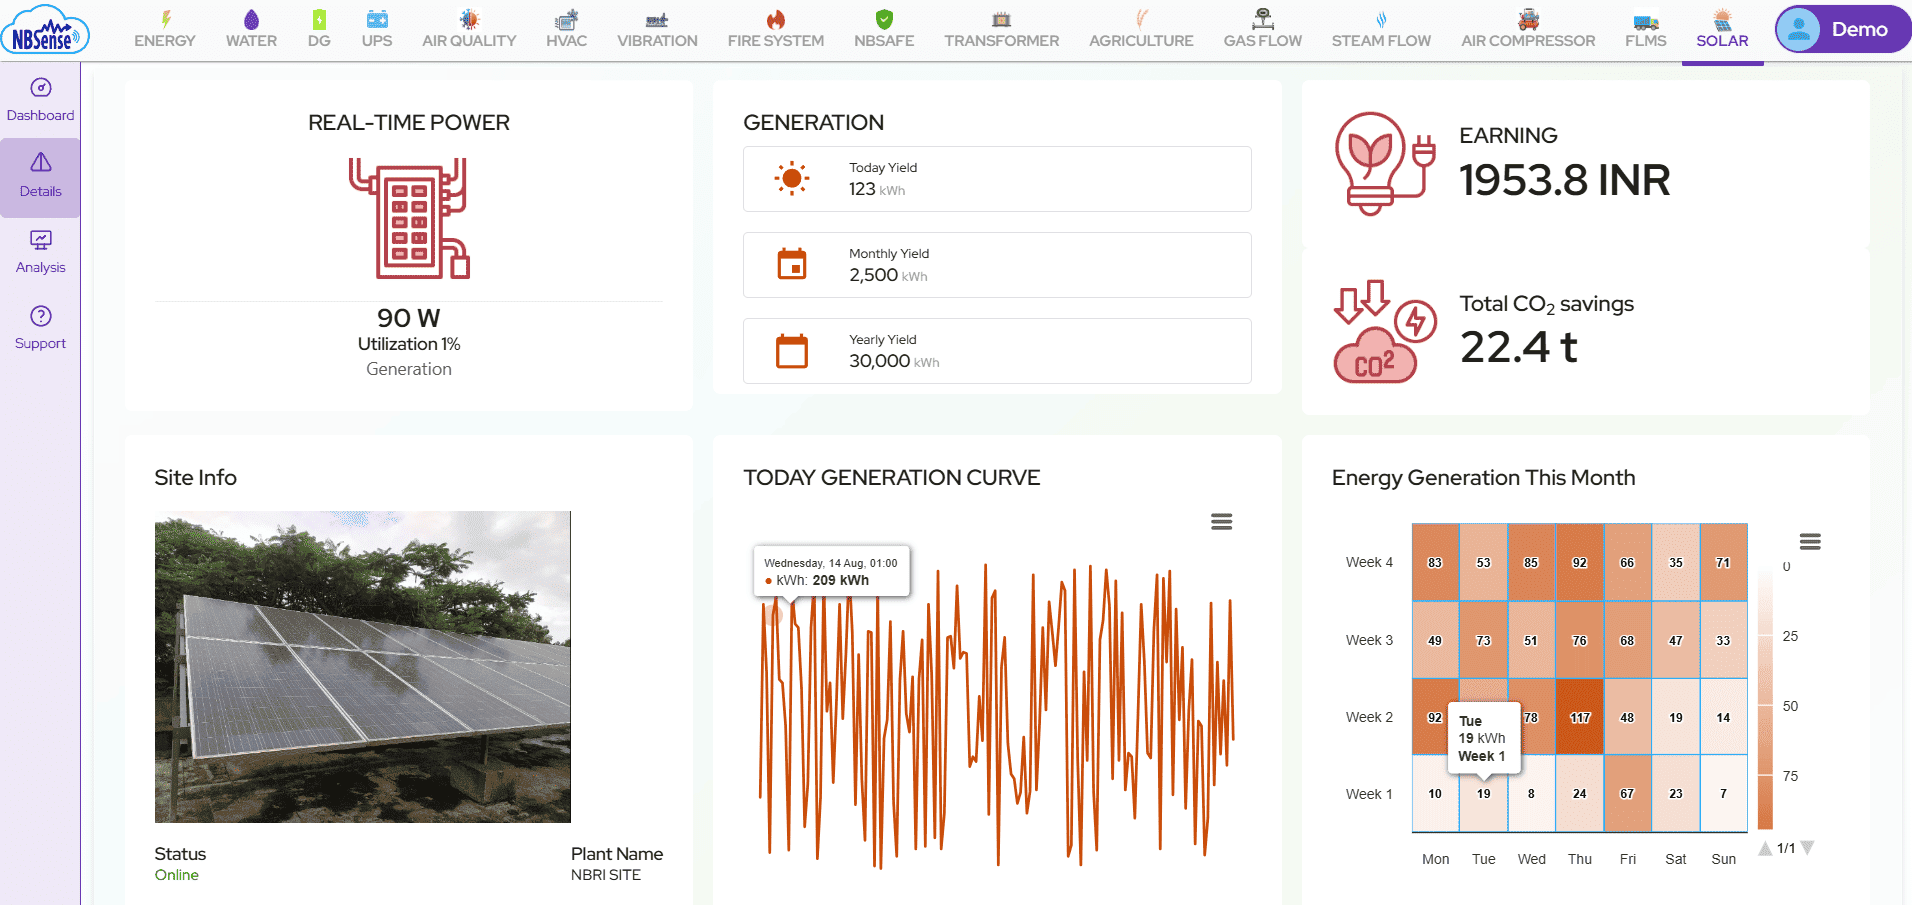
Task: Open the Energy Generation heatmap chart menu
Action: point(1810,542)
